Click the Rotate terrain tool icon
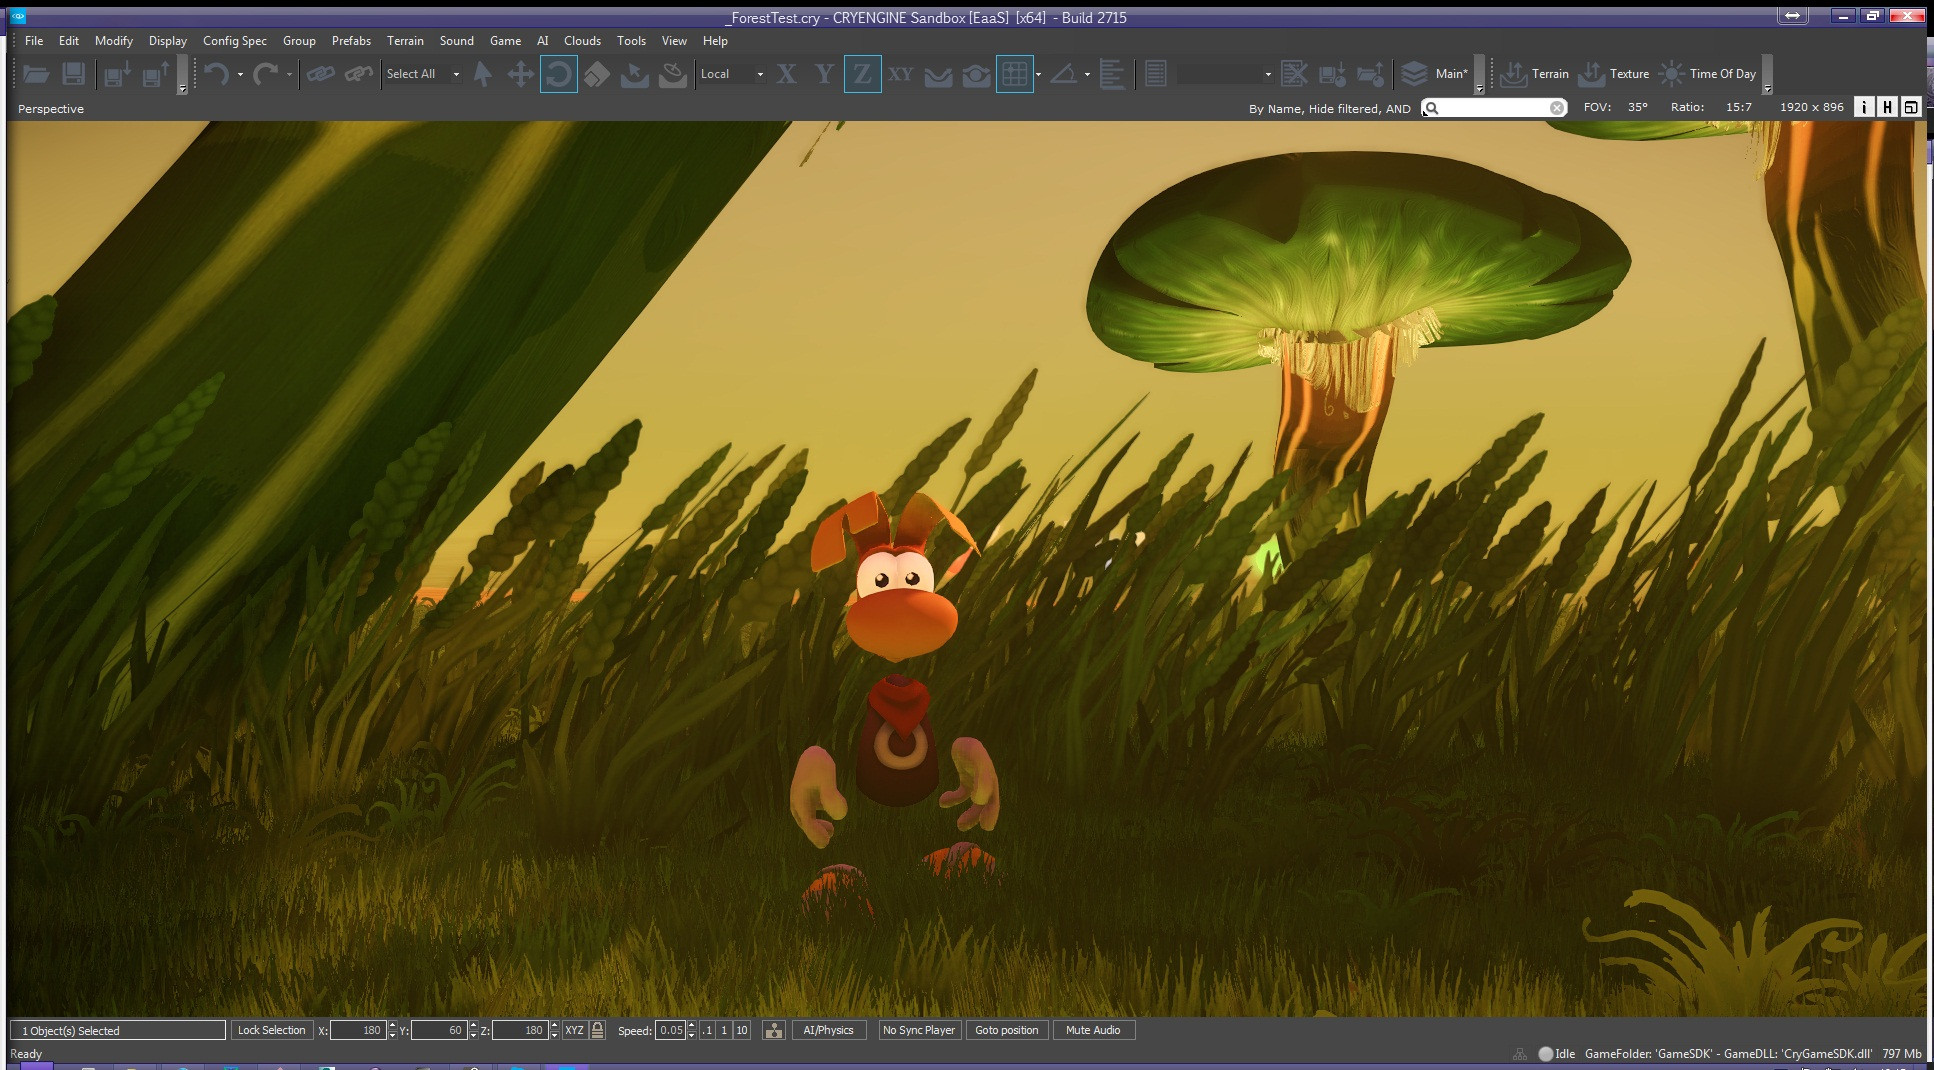The width and height of the screenshot is (1934, 1070). coord(673,74)
